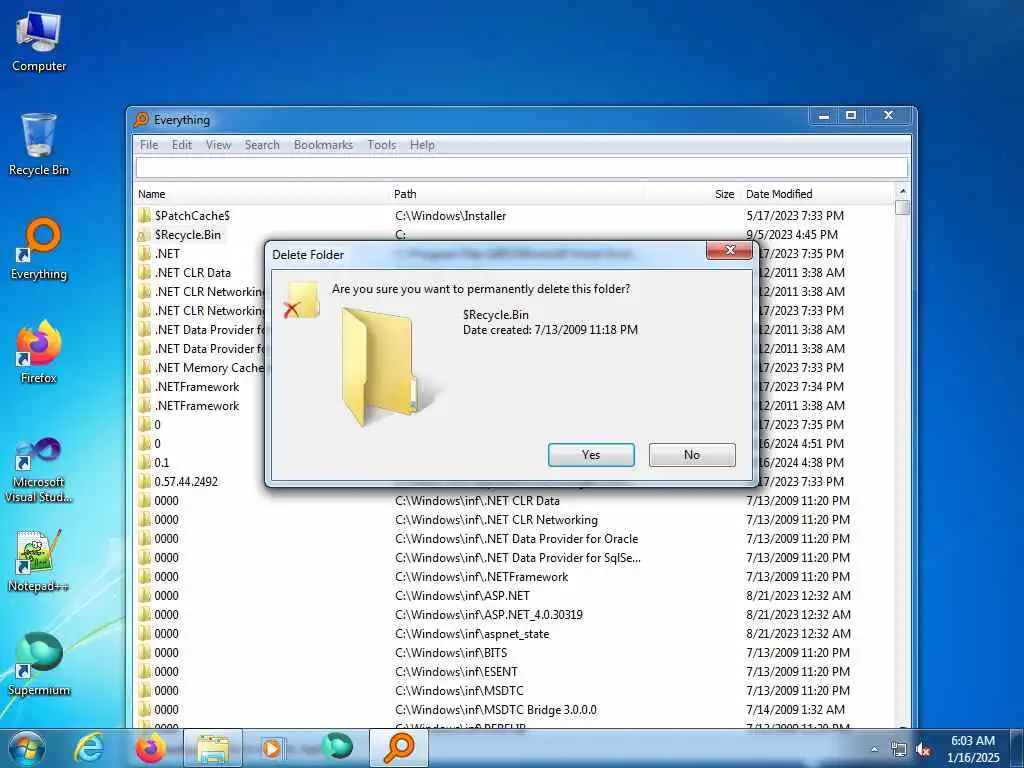Click the Everything title bar magnifier icon

[141, 120]
